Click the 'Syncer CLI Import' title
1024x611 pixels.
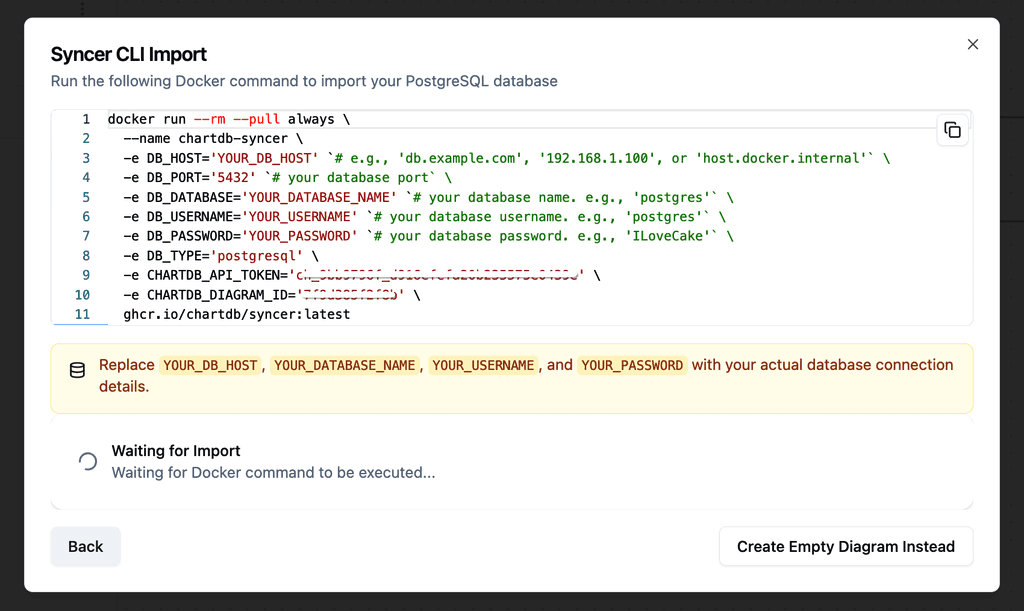129,54
